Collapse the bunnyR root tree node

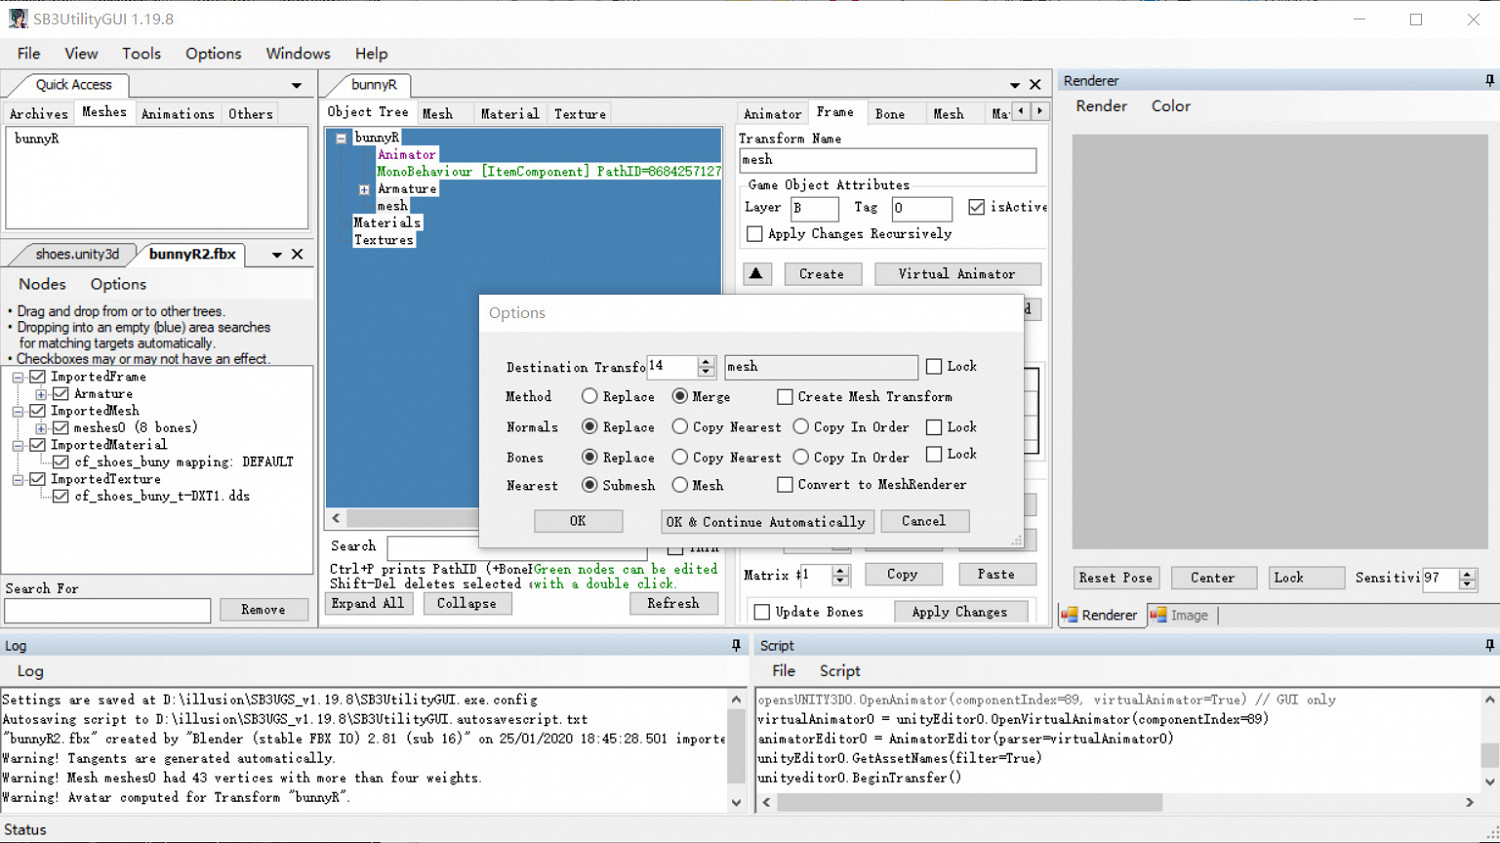tap(341, 138)
